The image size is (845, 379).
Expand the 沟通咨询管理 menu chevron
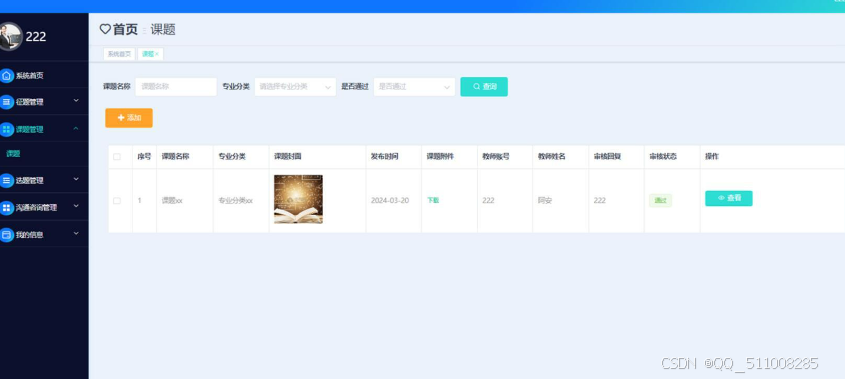tap(76, 206)
